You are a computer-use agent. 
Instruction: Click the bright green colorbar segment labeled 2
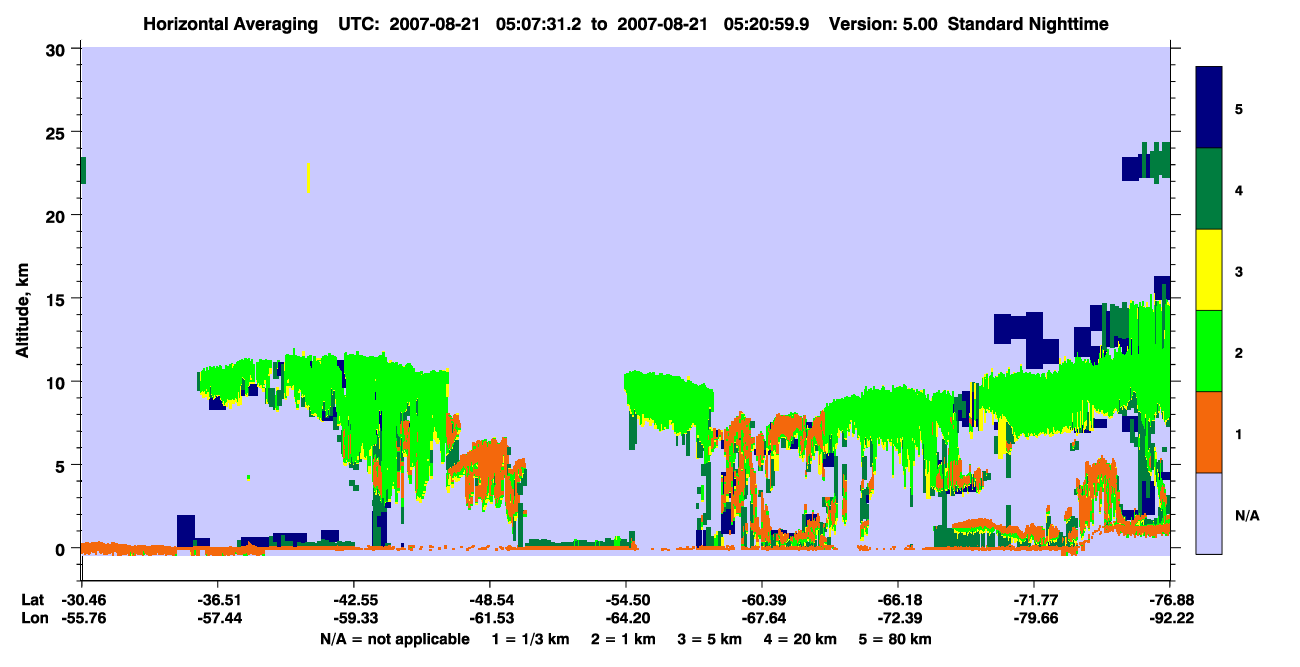[x=1209, y=351]
